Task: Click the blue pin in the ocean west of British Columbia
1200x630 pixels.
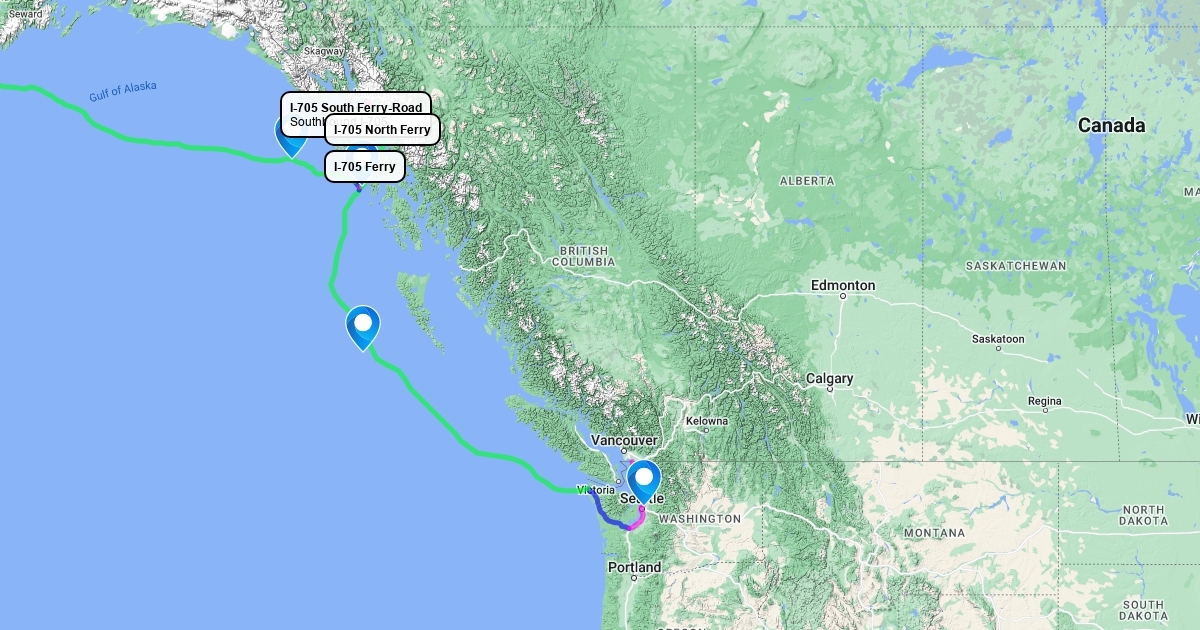Action: coord(363,326)
